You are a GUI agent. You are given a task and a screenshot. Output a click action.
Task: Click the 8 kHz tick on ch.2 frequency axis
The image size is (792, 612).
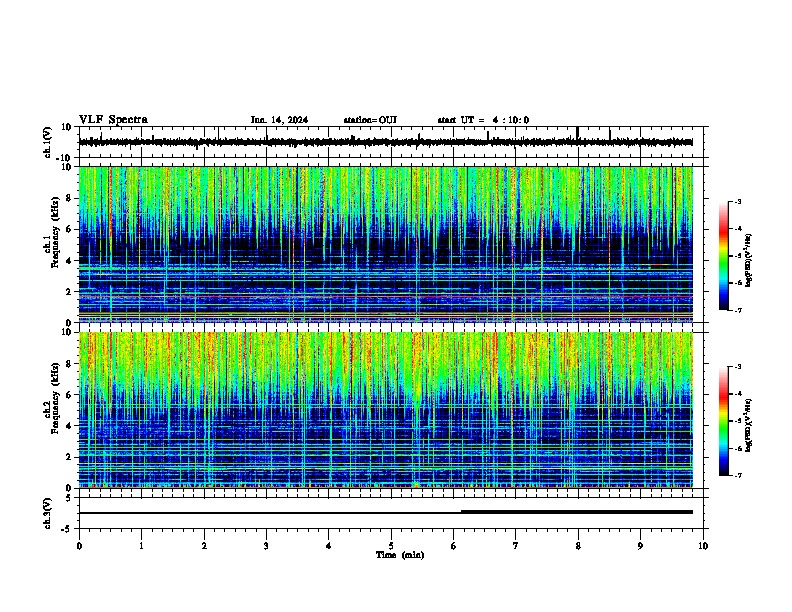tap(69, 364)
